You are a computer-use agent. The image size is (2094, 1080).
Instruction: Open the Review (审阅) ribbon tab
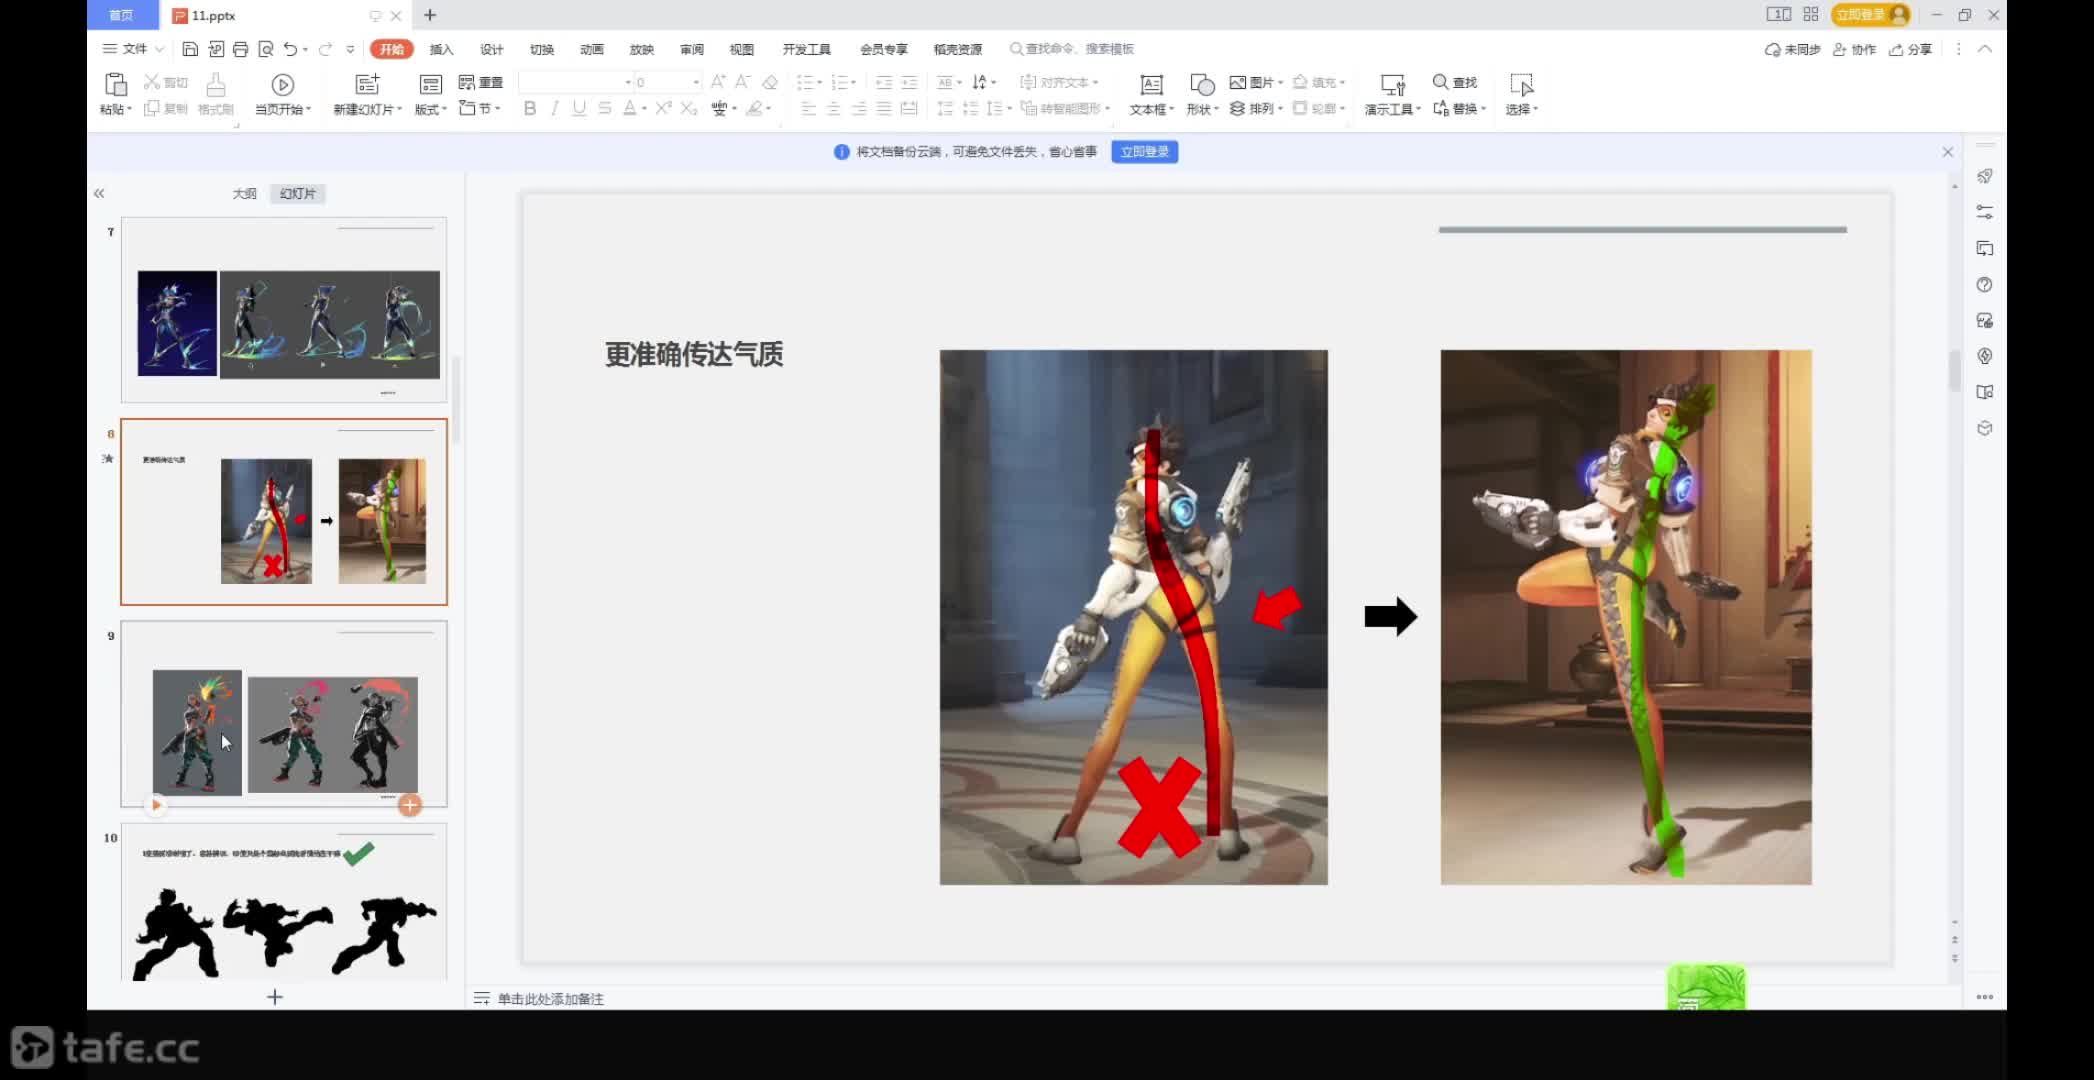[x=692, y=49]
